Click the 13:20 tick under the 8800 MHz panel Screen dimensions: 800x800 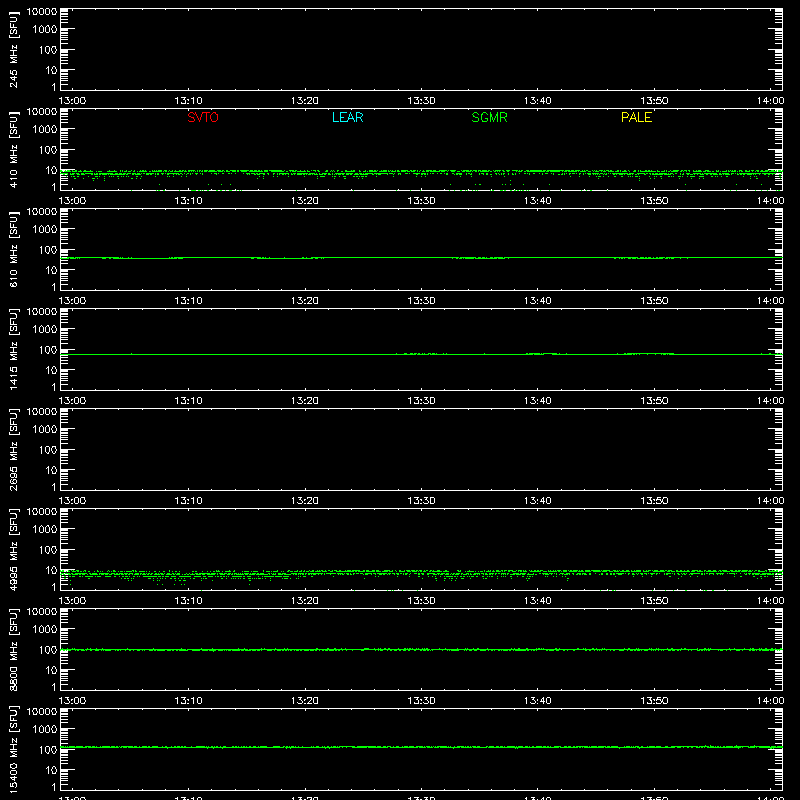305,701
